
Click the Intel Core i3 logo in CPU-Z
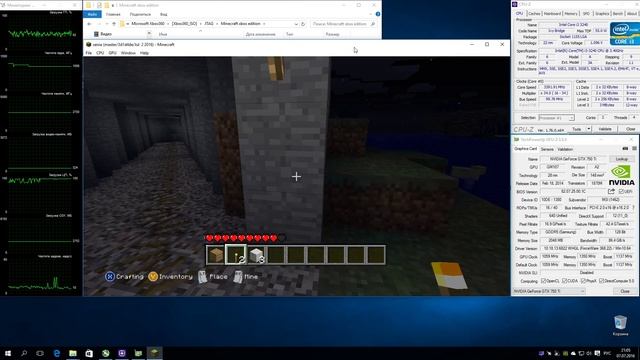pyautogui.click(x=624, y=33)
